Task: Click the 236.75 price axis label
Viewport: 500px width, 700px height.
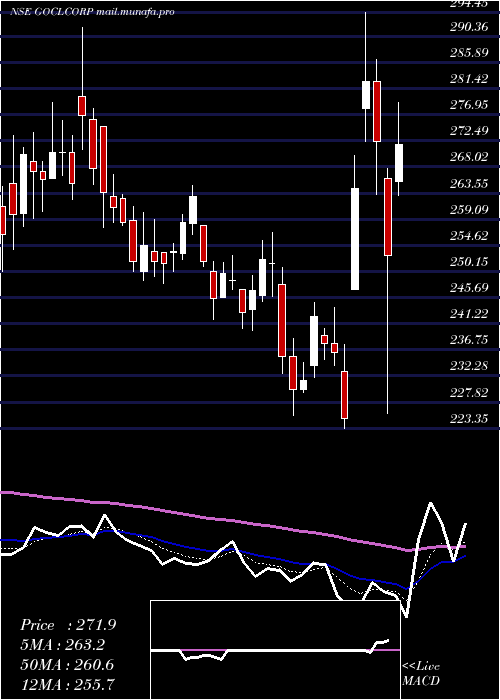Action: (x=468, y=340)
